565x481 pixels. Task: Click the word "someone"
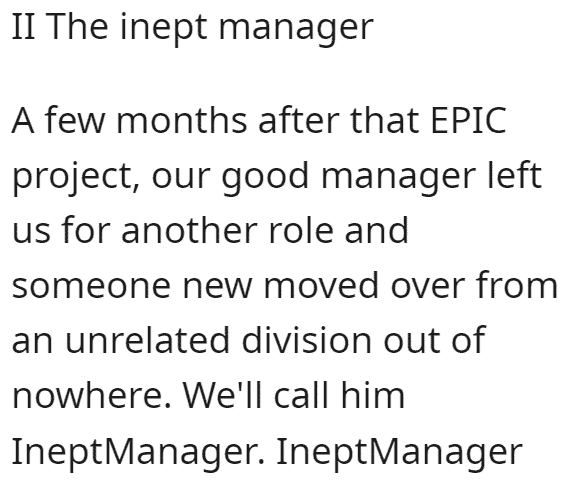91,285
